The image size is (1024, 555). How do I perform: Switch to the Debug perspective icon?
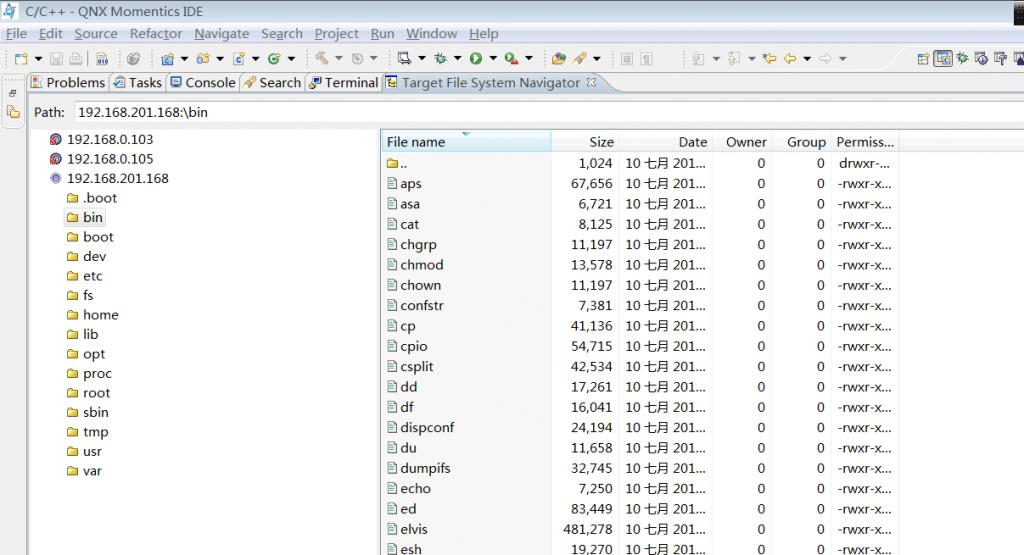(x=963, y=59)
